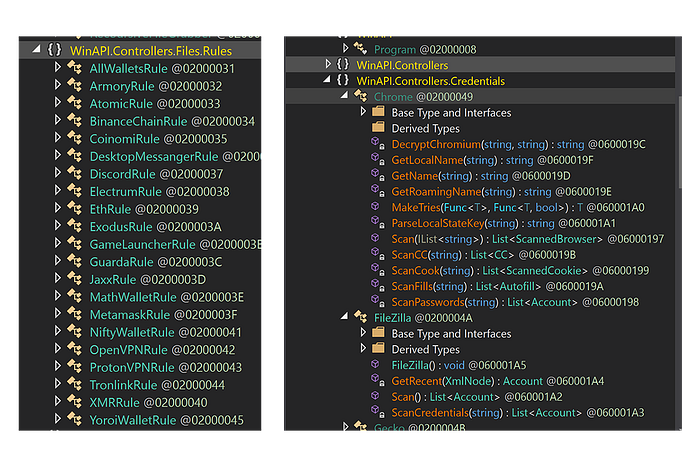The height and width of the screenshot is (467, 700).
Task: Click the class icon beside ProtonVPNRule
Action: [75, 367]
